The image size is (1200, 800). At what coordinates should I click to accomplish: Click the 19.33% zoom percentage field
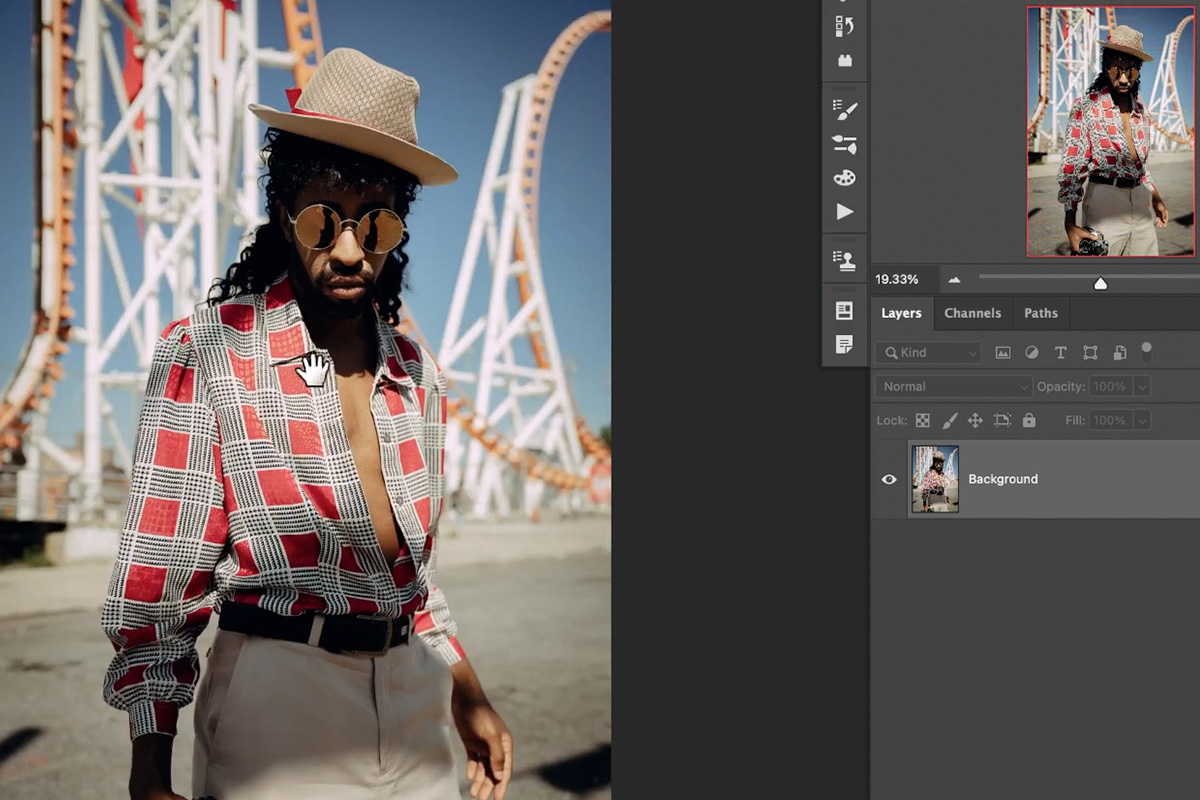(901, 279)
